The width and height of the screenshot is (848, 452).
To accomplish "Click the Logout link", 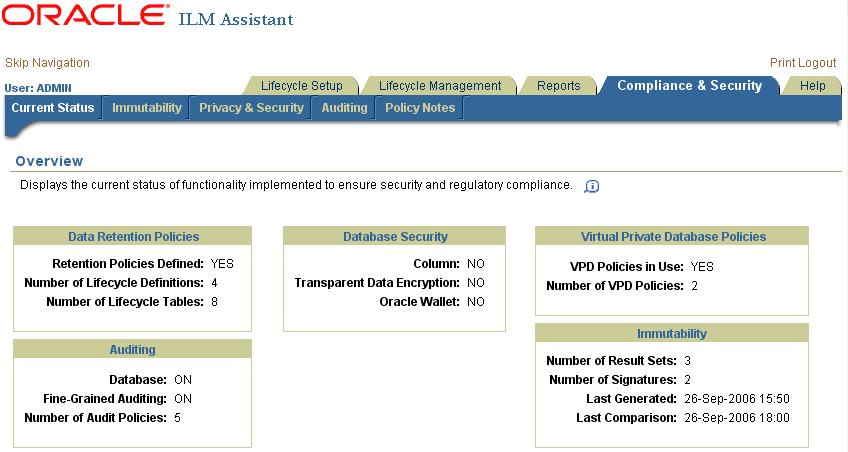I will click(817, 63).
